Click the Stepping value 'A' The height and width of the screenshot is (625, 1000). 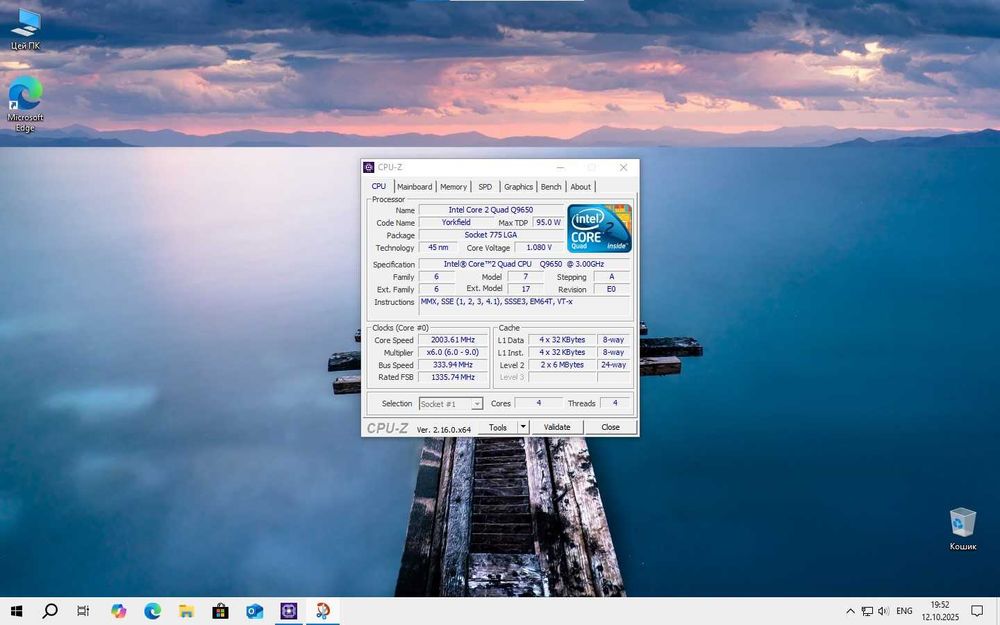pos(612,277)
